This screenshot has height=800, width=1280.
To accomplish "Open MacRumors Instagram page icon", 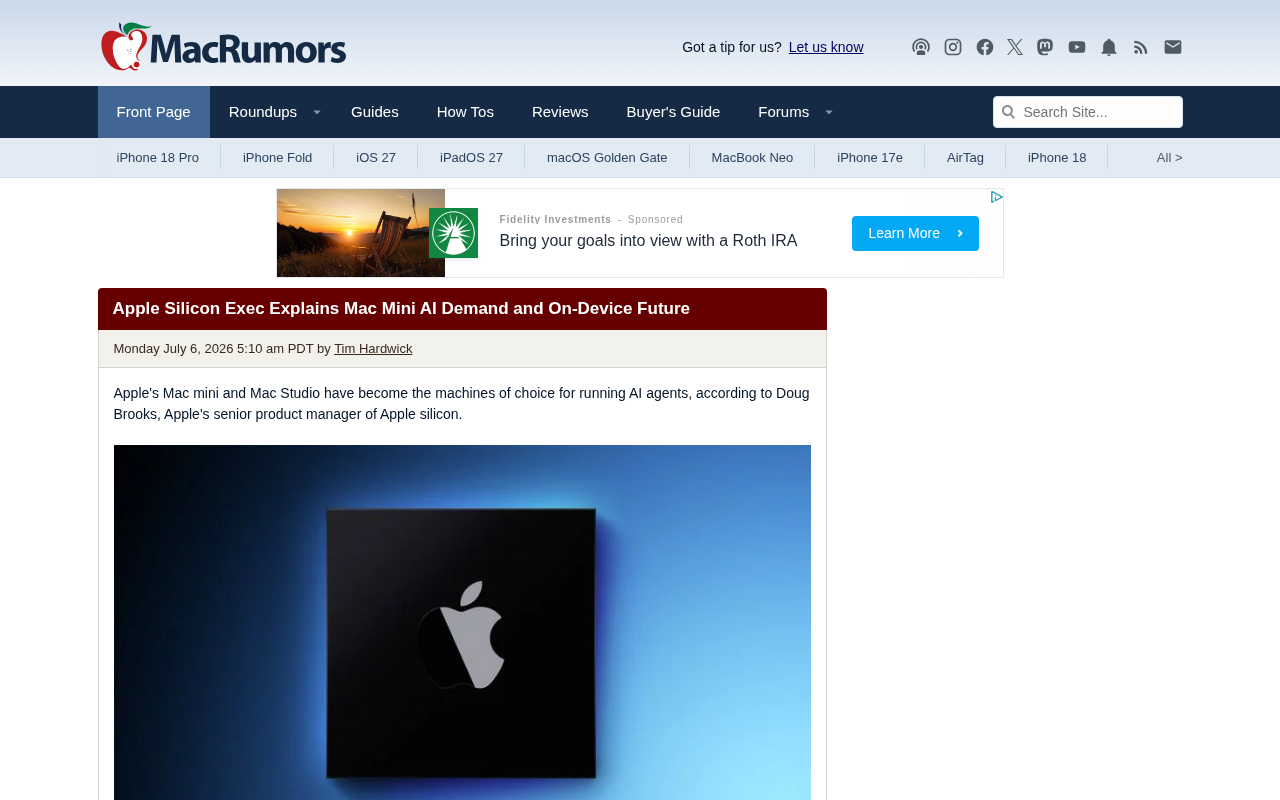I will click(x=953, y=47).
